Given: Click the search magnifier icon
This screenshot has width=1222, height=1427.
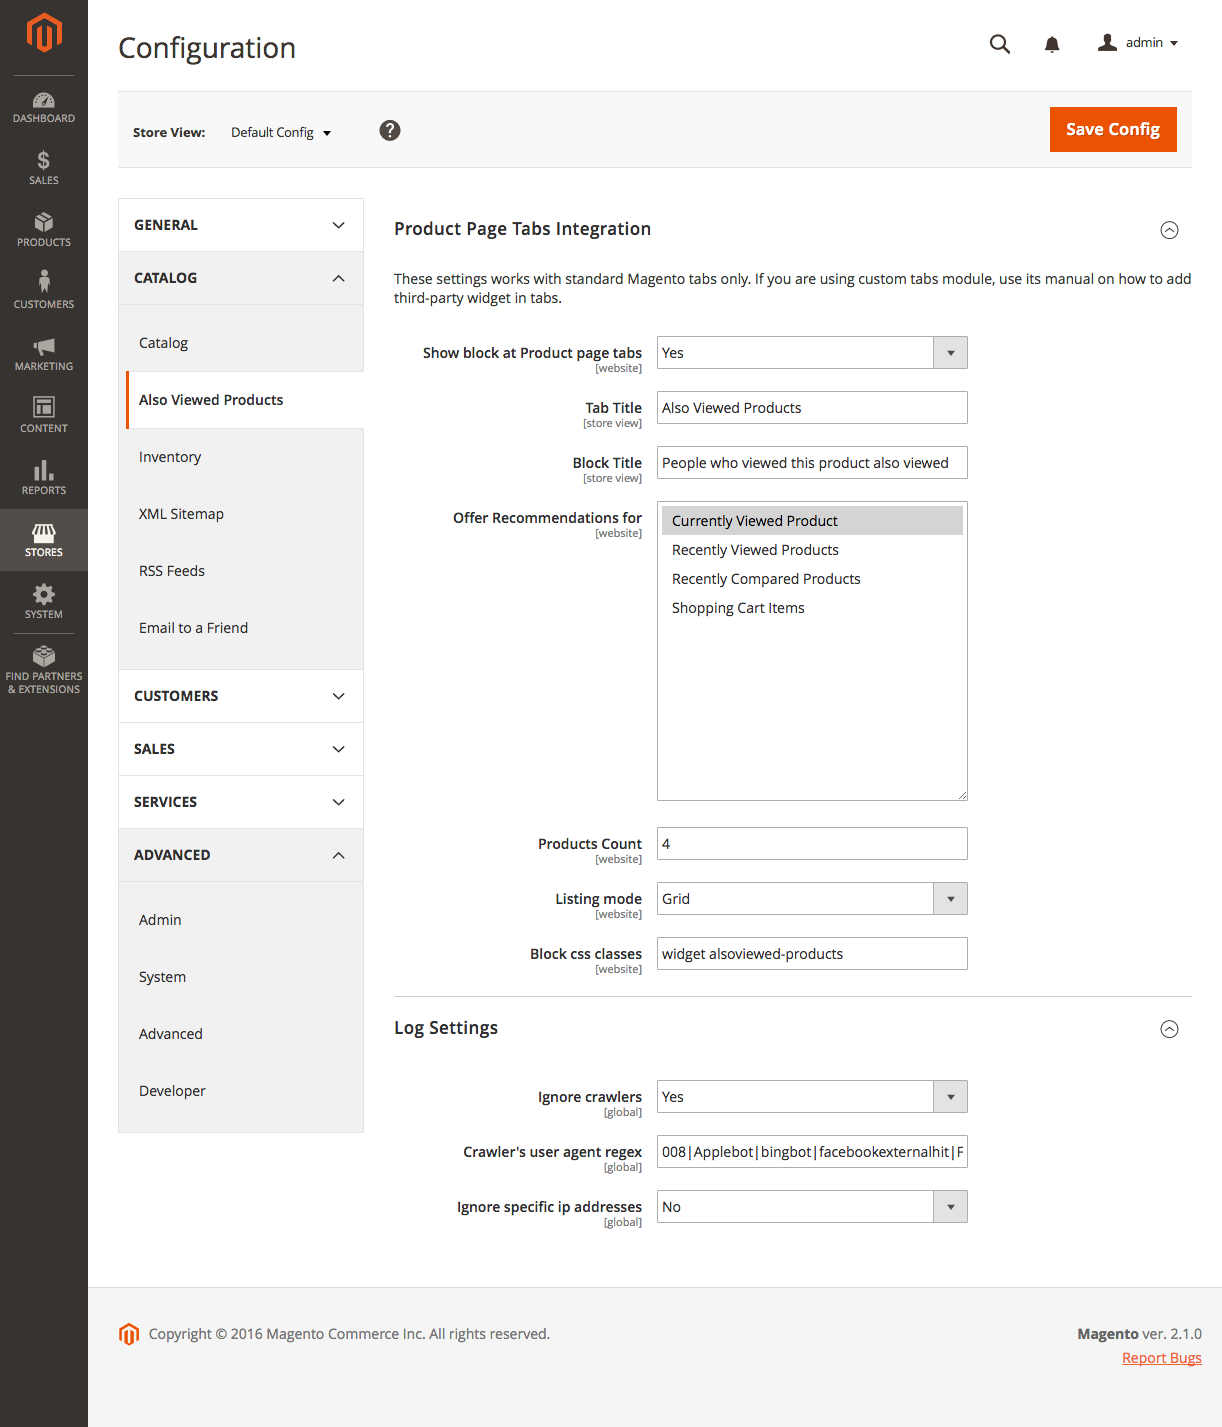Looking at the screenshot, I should (x=1000, y=44).
